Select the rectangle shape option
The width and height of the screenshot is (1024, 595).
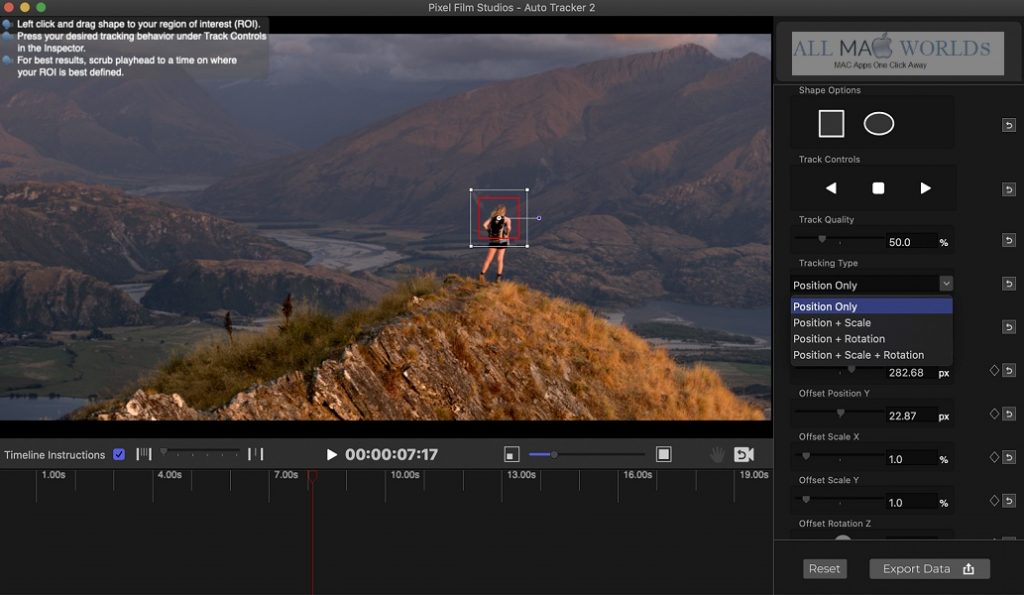831,124
